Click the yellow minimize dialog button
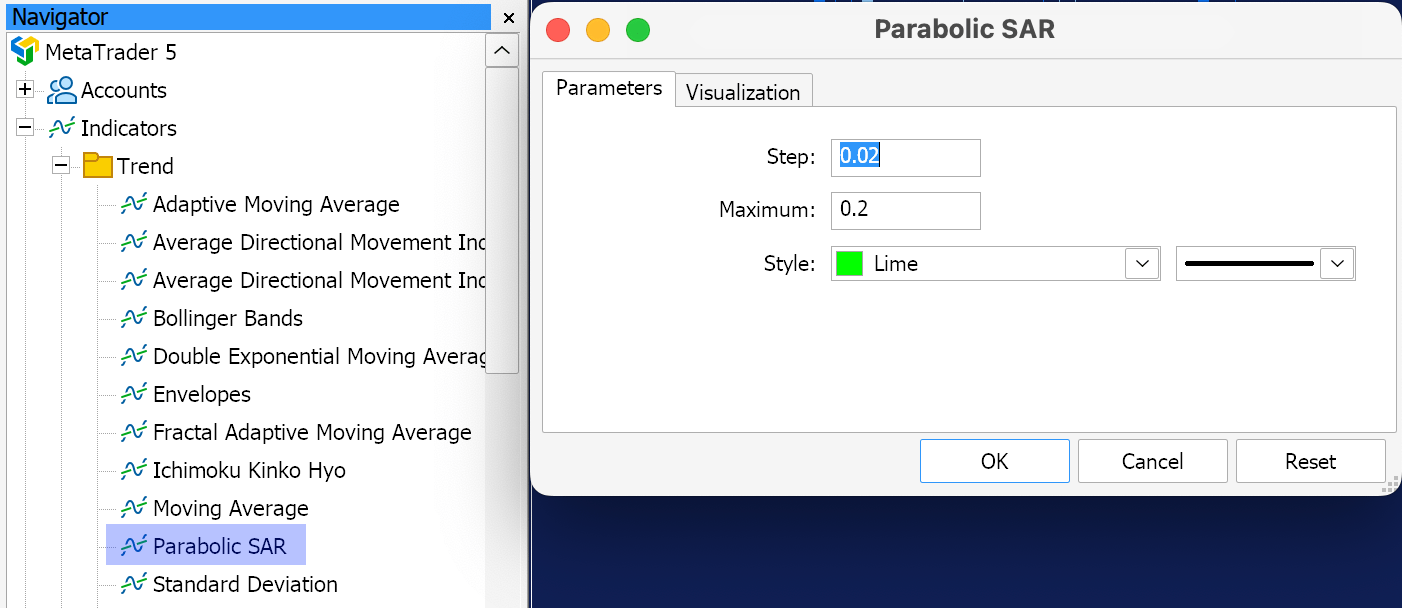This screenshot has height=608, width=1402. pos(598,30)
